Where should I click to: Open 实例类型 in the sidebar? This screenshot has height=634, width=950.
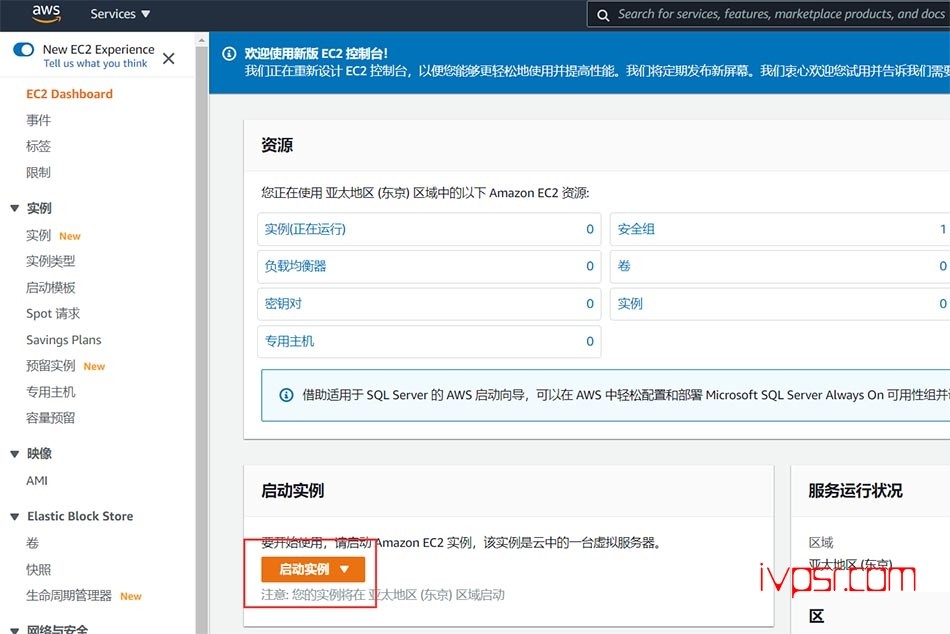coord(50,261)
